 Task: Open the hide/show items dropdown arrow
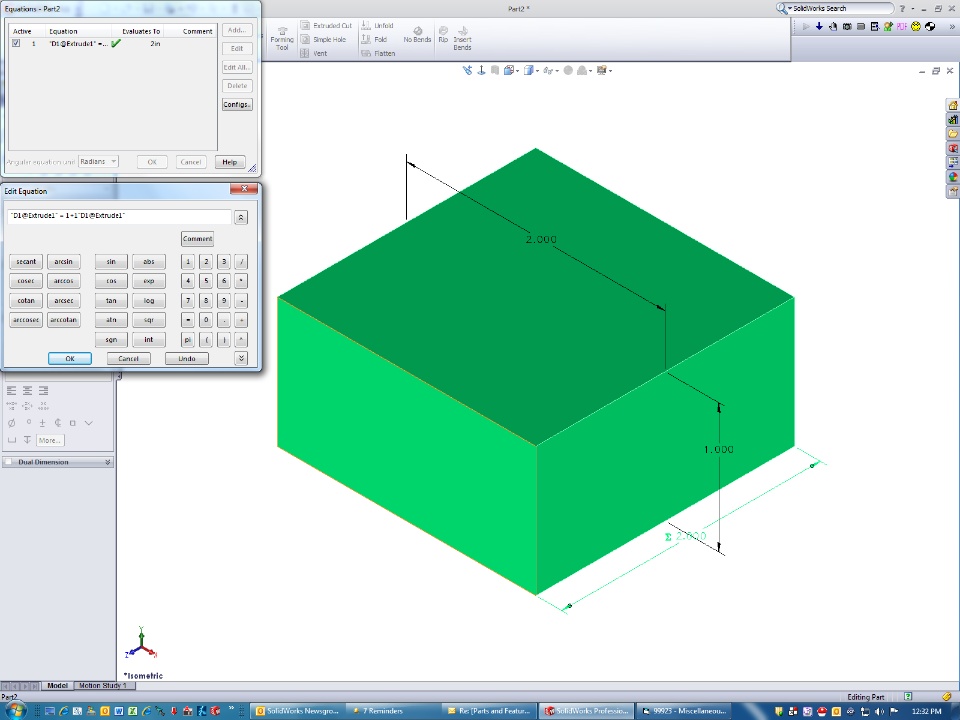(x=557, y=71)
